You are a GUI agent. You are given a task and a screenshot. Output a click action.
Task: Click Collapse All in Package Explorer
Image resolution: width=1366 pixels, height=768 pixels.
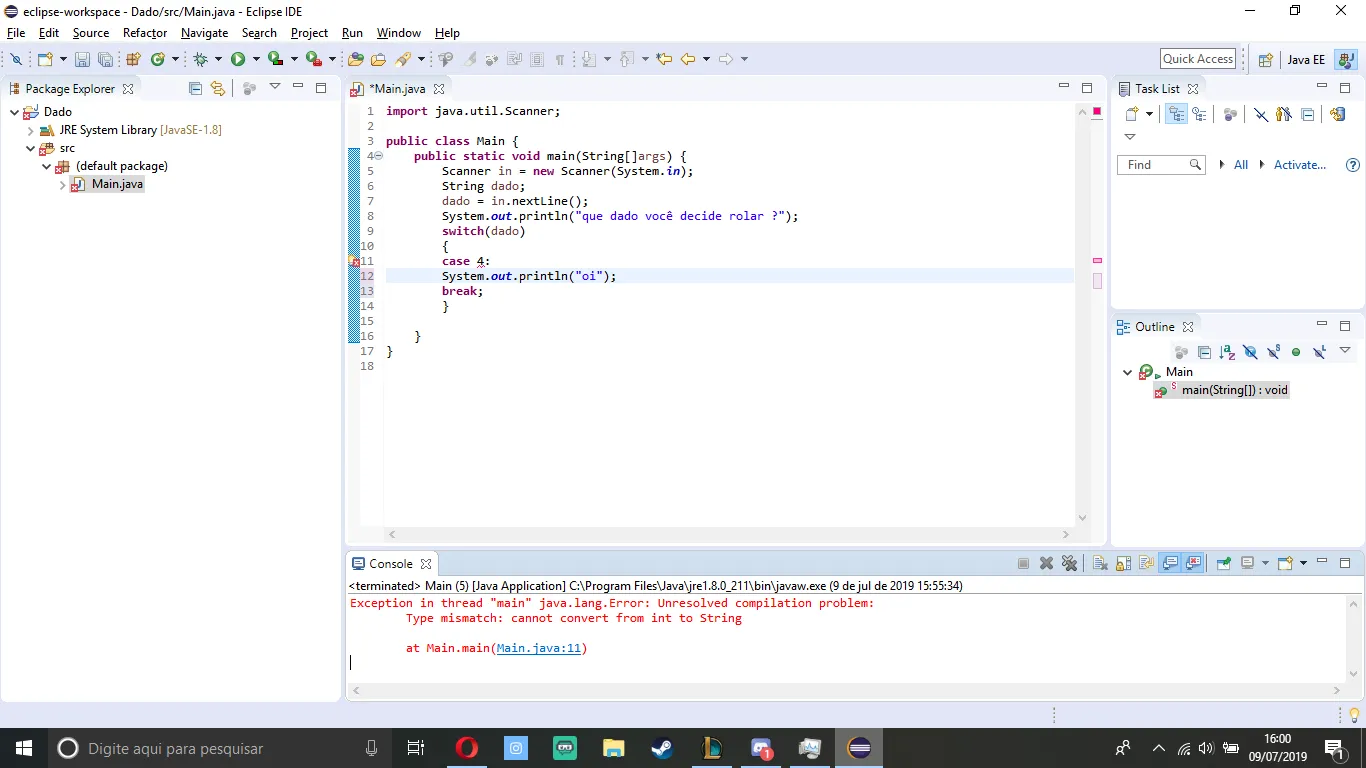[x=195, y=88]
